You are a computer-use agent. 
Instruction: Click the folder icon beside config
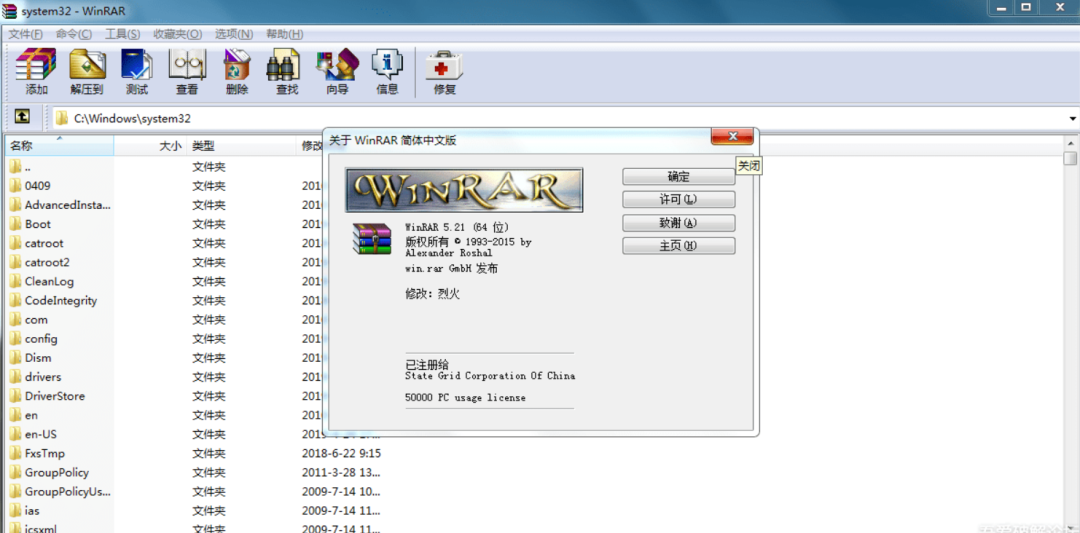[15, 339]
